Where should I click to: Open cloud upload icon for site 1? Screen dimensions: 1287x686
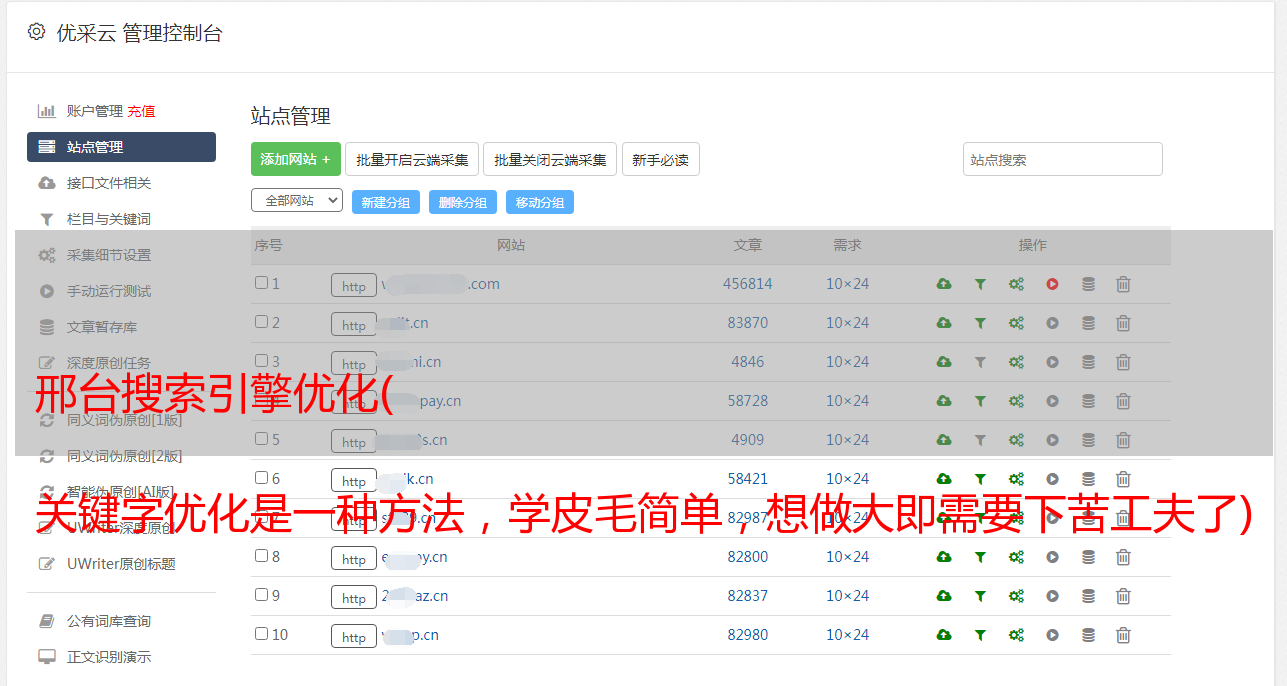pos(944,284)
